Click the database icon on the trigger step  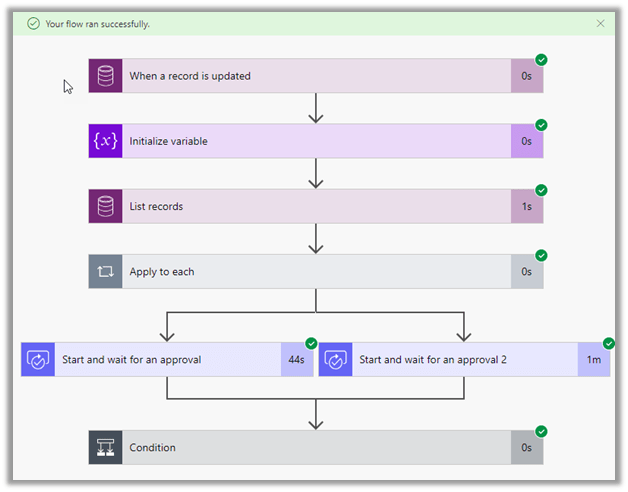coord(105,76)
